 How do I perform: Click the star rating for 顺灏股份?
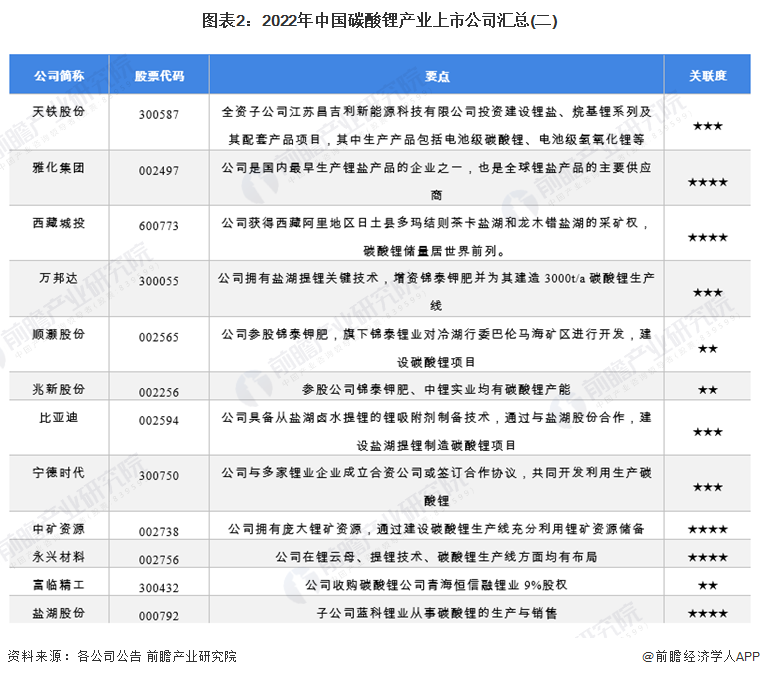pyautogui.click(x=708, y=349)
